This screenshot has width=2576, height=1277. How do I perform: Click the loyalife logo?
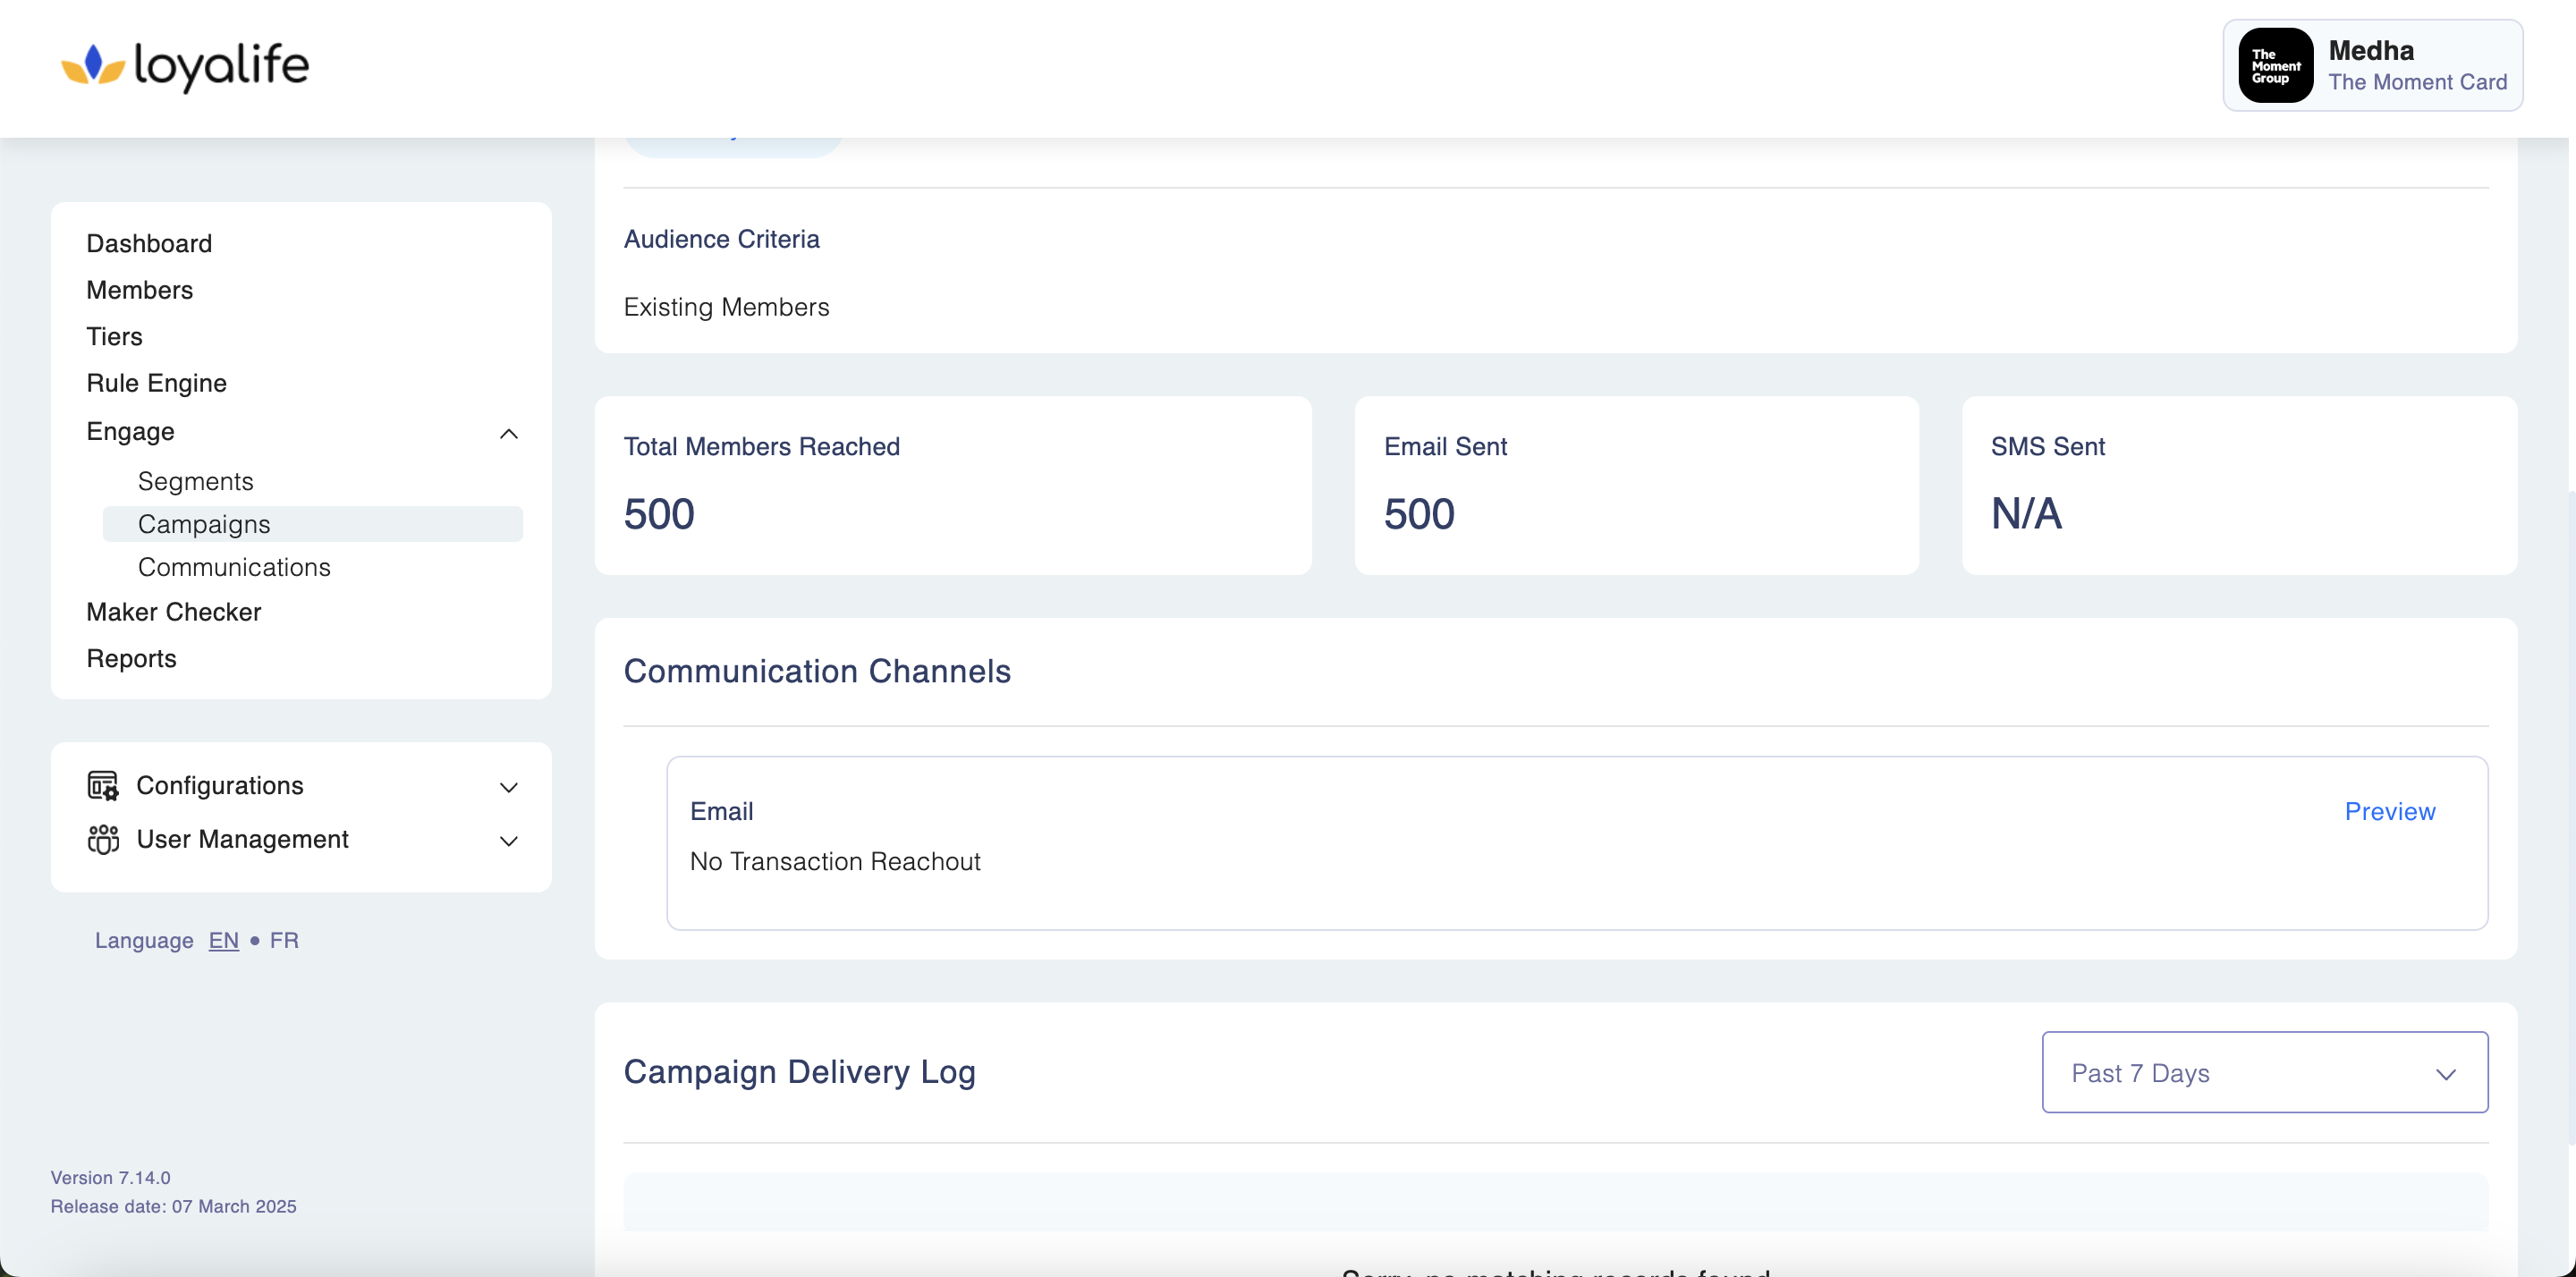[x=185, y=66]
